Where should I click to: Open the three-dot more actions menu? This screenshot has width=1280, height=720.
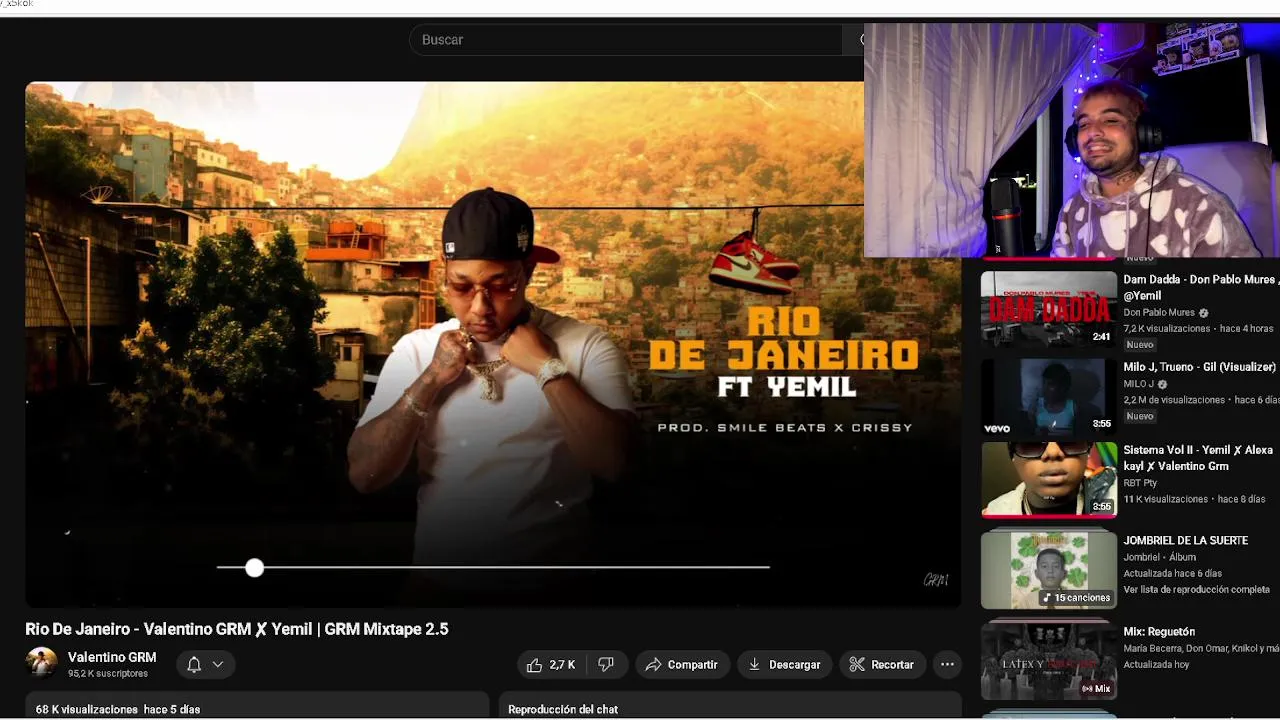click(x=947, y=665)
